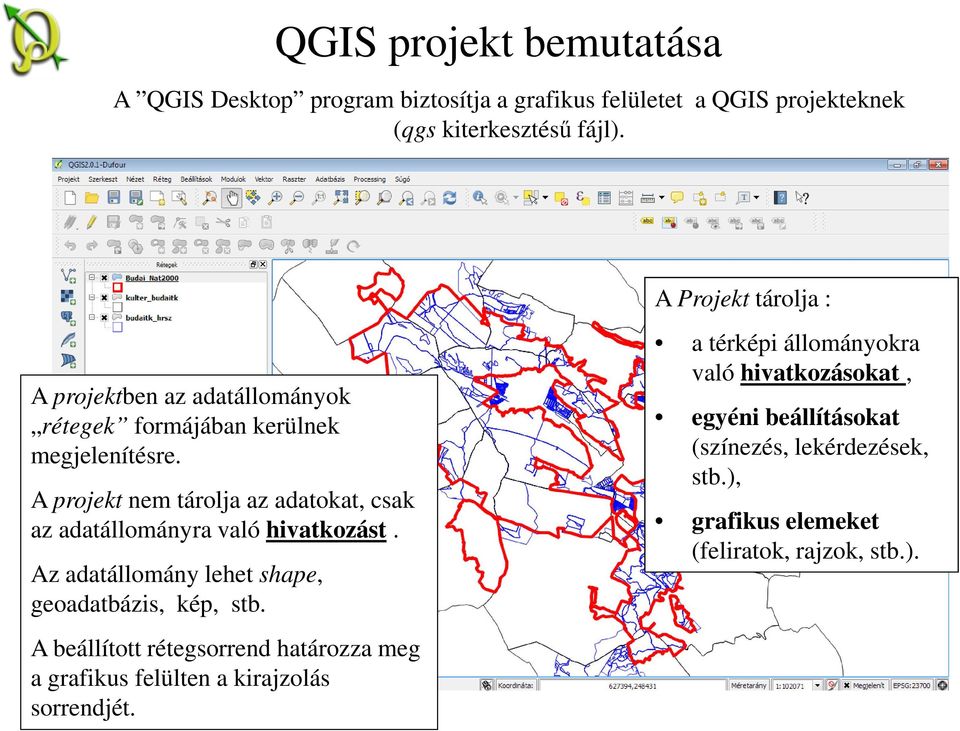
Task: Open the Raszter menu
Action: point(294,179)
